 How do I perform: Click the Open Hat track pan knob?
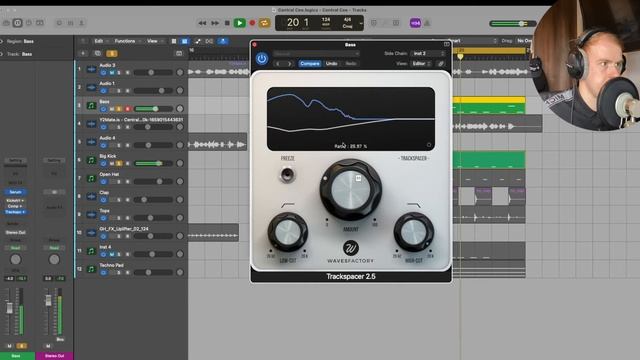(180, 182)
